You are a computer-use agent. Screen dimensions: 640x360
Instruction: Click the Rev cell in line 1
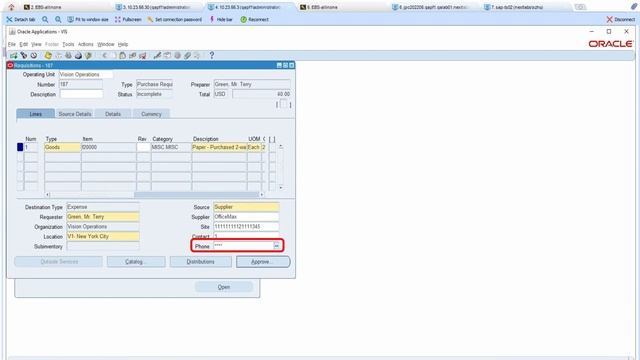tap(143, 147)
